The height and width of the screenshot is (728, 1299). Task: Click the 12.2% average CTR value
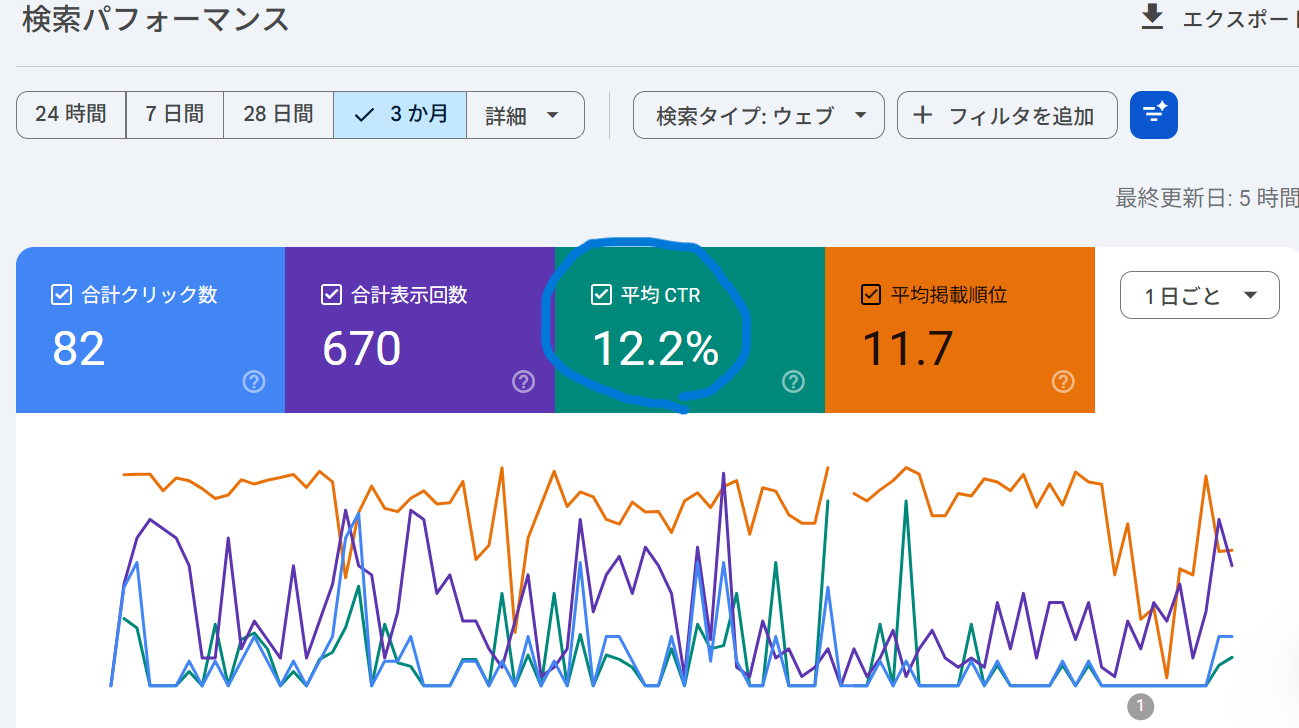coord(656,349)
